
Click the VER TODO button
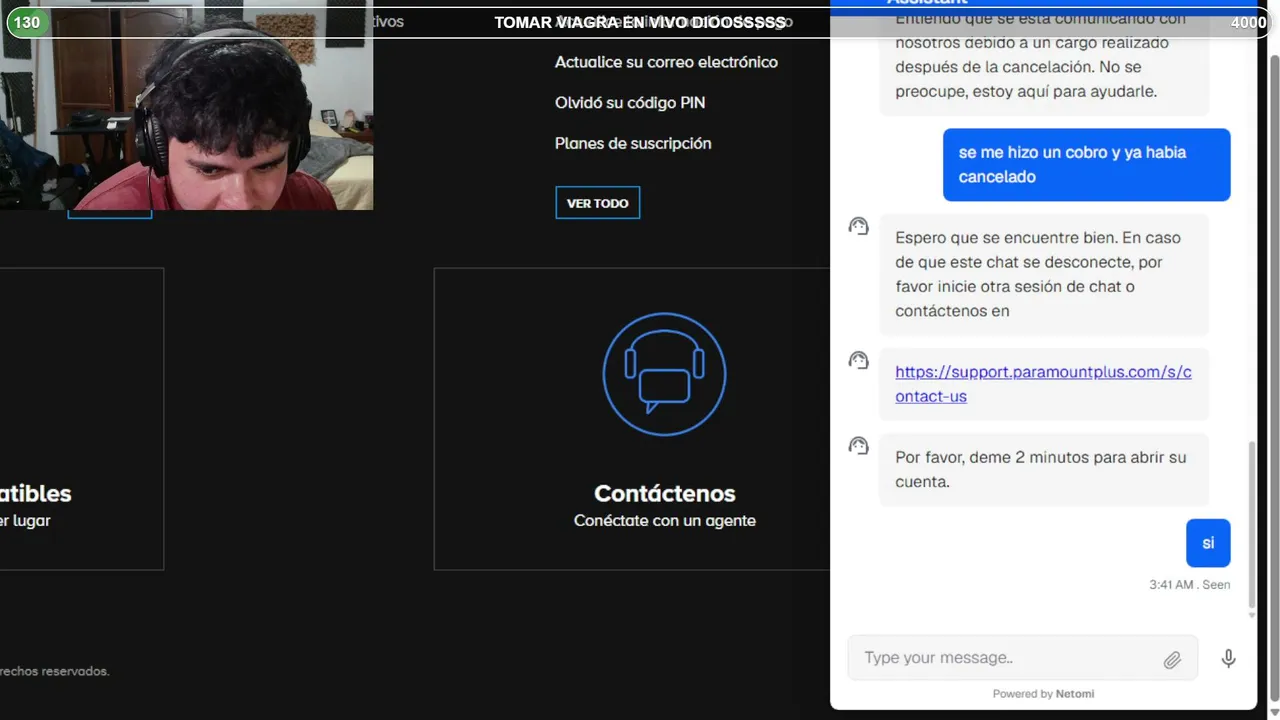click(598, 203)
